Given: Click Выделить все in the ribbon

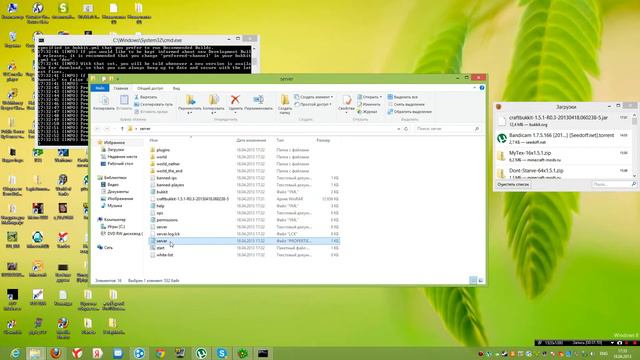Looking at the screenshot, I should click(x=402, y=97).
